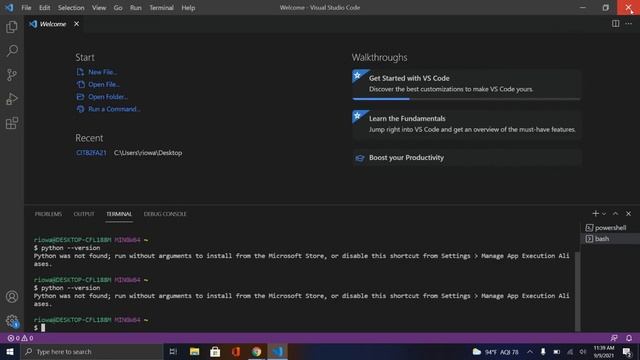Open the Edit menu

click(x=44, y=8)
